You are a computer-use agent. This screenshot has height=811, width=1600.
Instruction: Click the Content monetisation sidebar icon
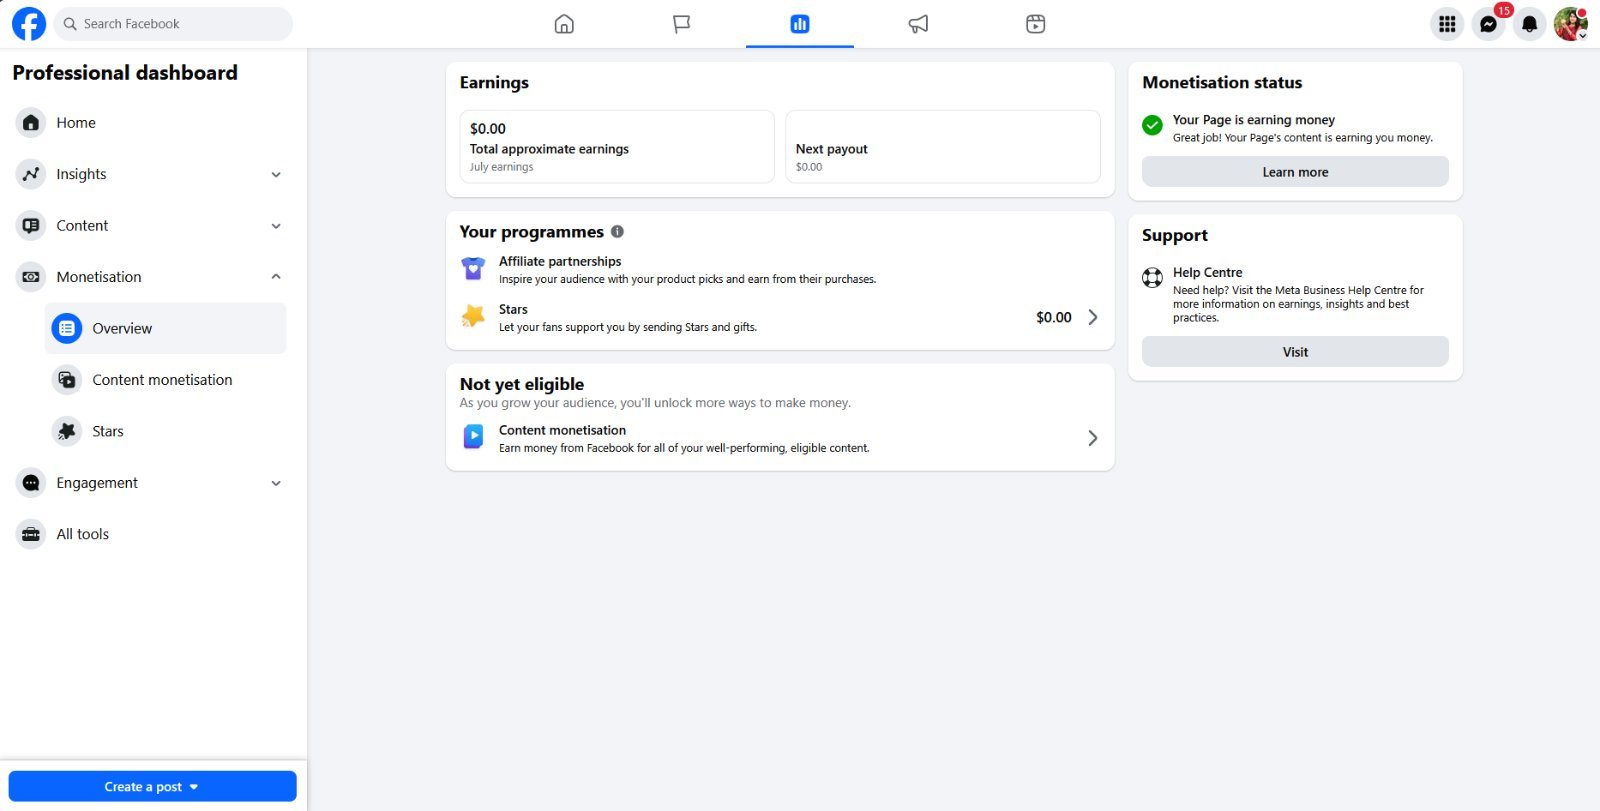66,380
